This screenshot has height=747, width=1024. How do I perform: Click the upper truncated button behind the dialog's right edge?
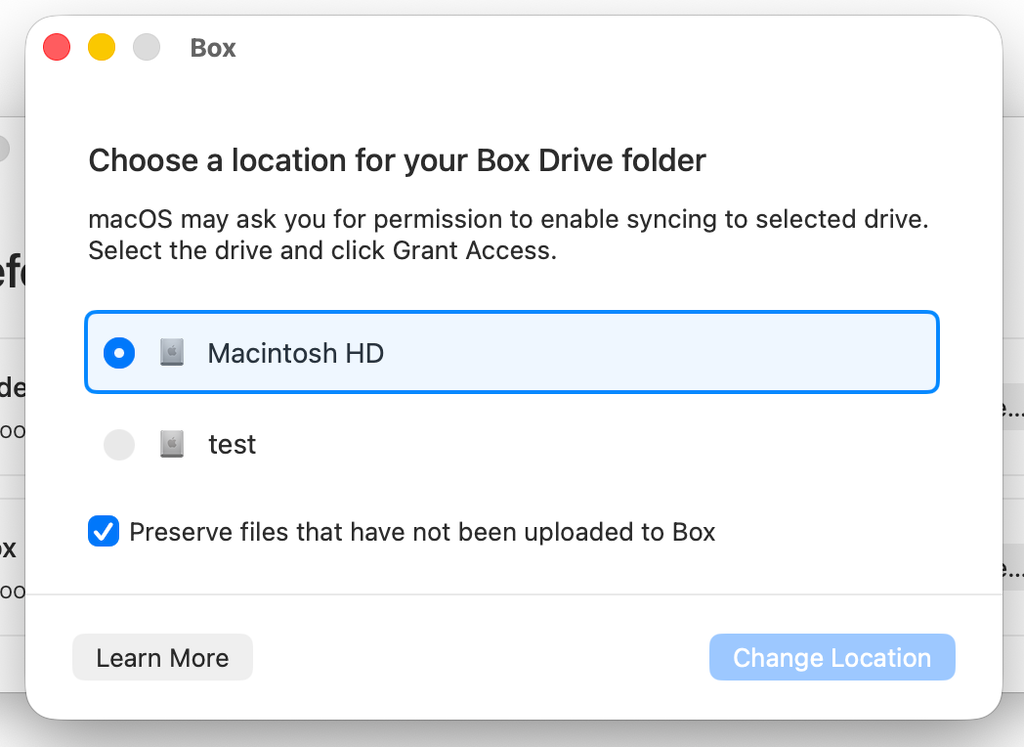1012,410
